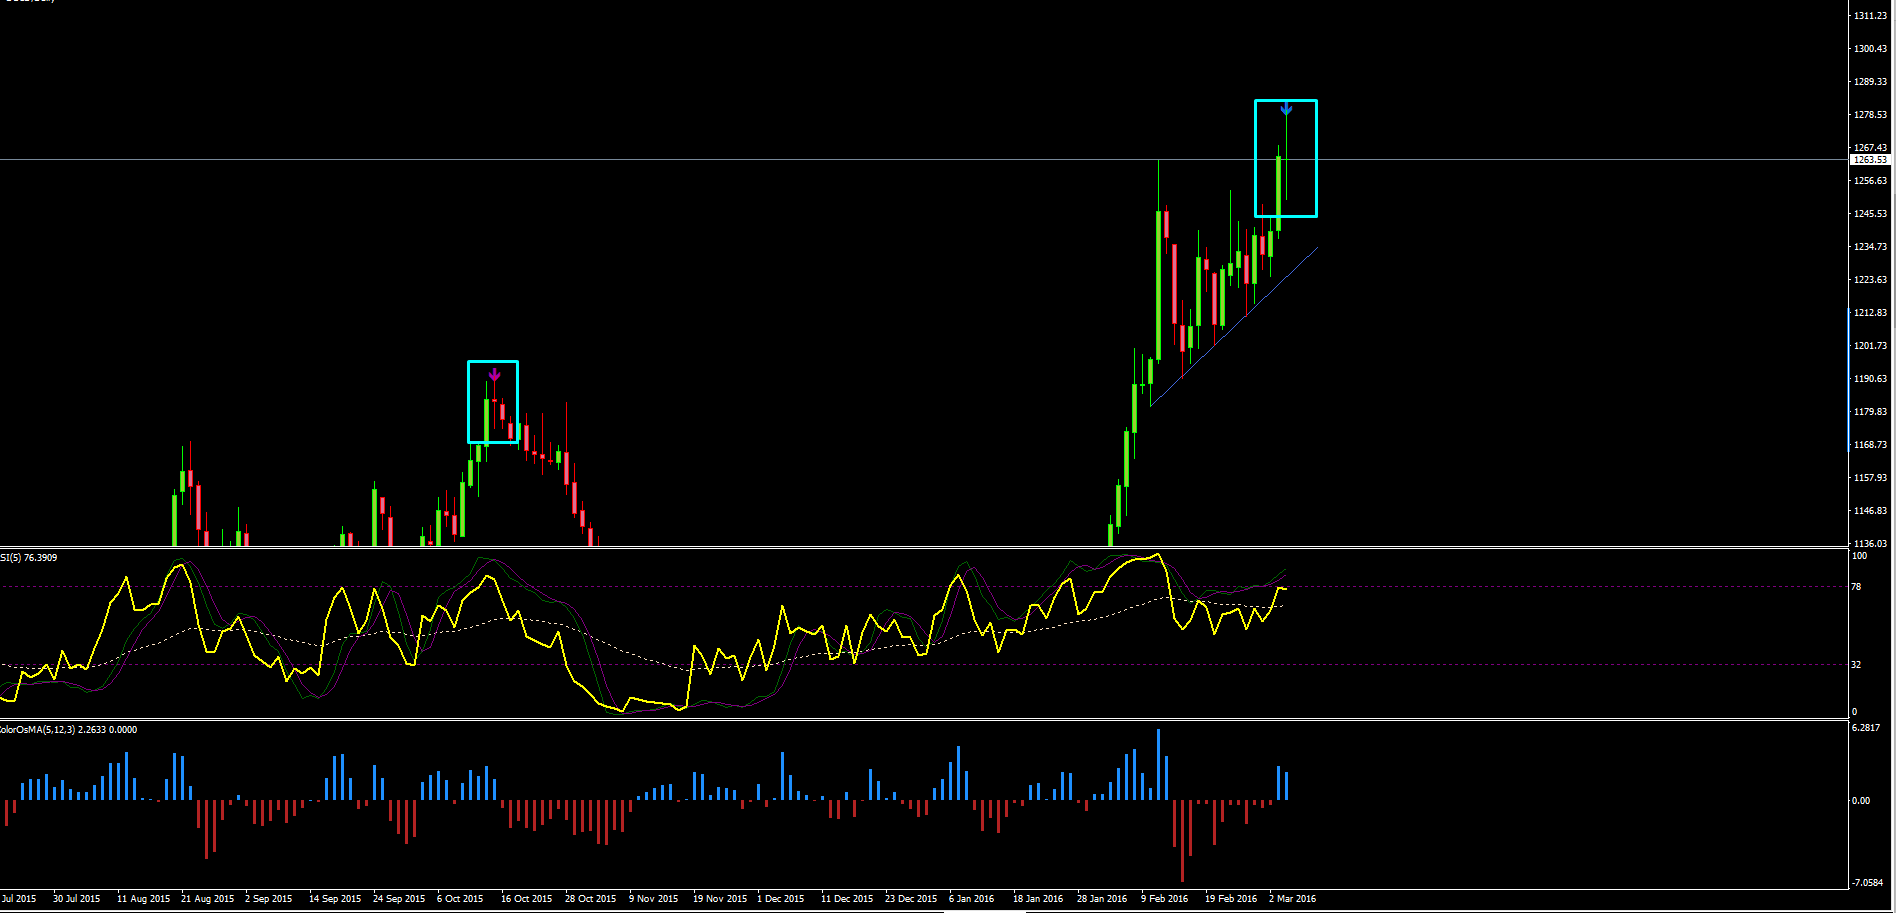Click the 28 Jan 2016 date label

[x=1102, y=899]
